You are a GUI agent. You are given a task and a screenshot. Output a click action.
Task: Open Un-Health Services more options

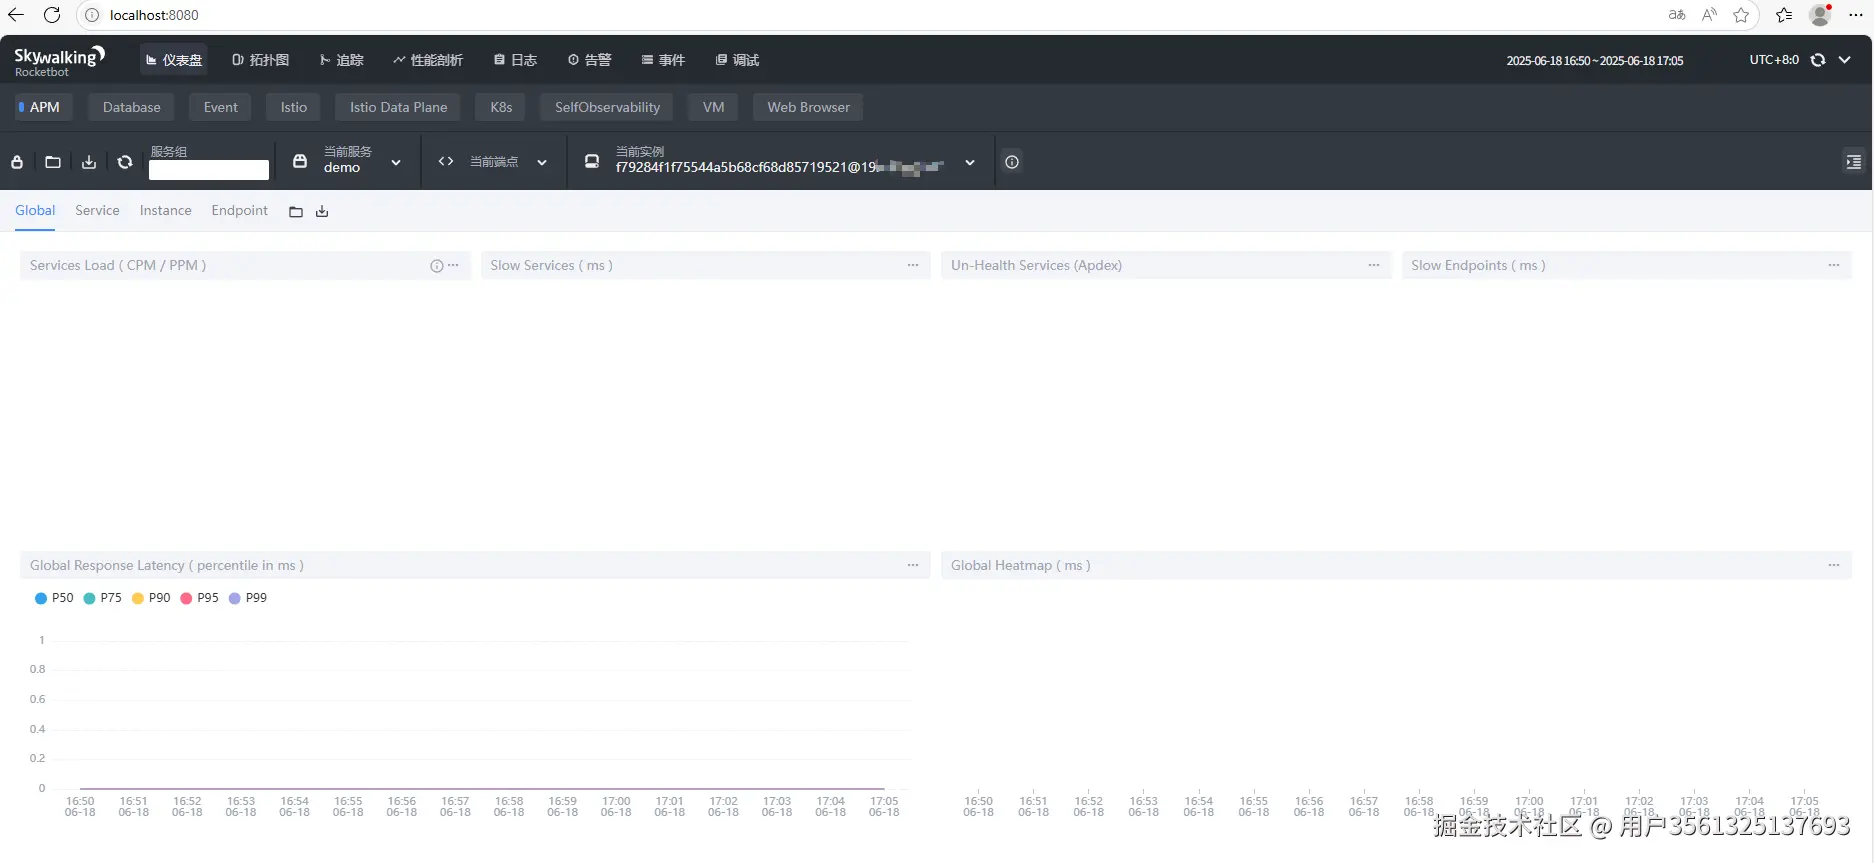pyautogui.click(x=1374, y=265)
